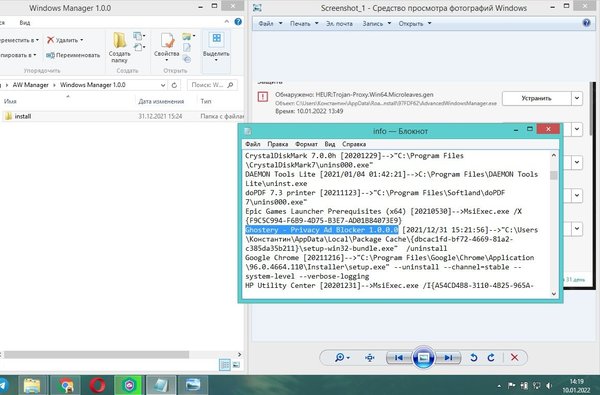Screen dimensions: 600x395
Task: Click Open icon beside Свойства
Action: click(x=188, y=36)
